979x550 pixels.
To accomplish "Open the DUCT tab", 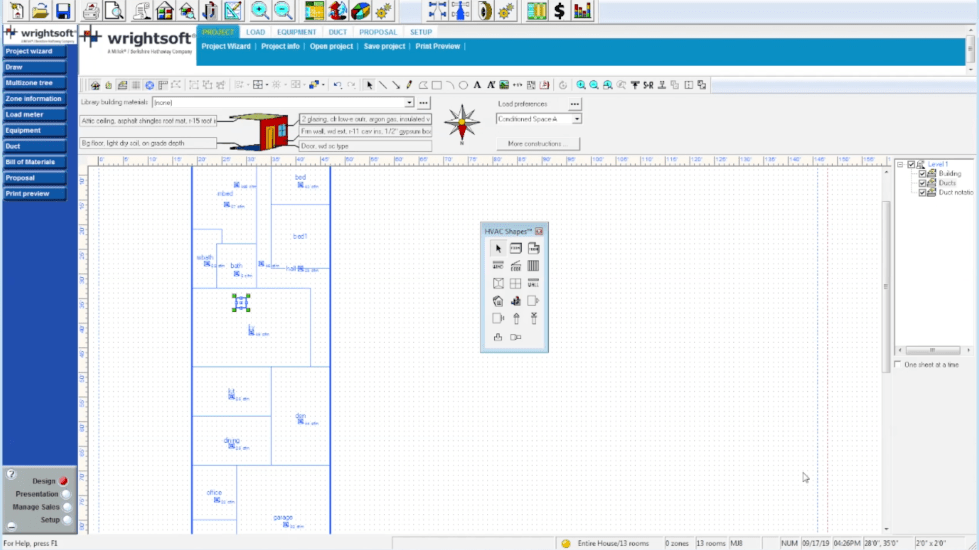I will [338, 32].
